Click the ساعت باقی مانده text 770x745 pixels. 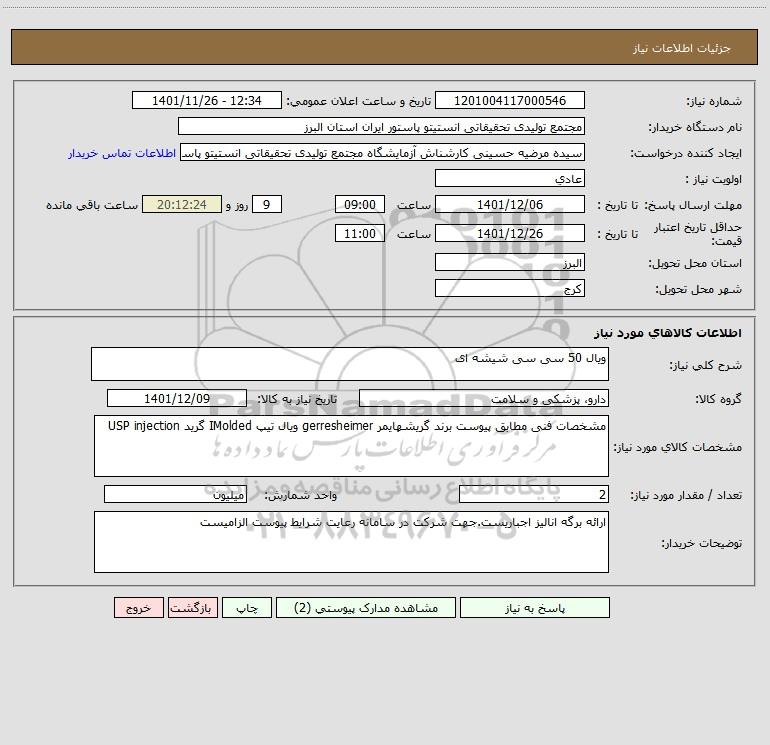click(92, 205)
